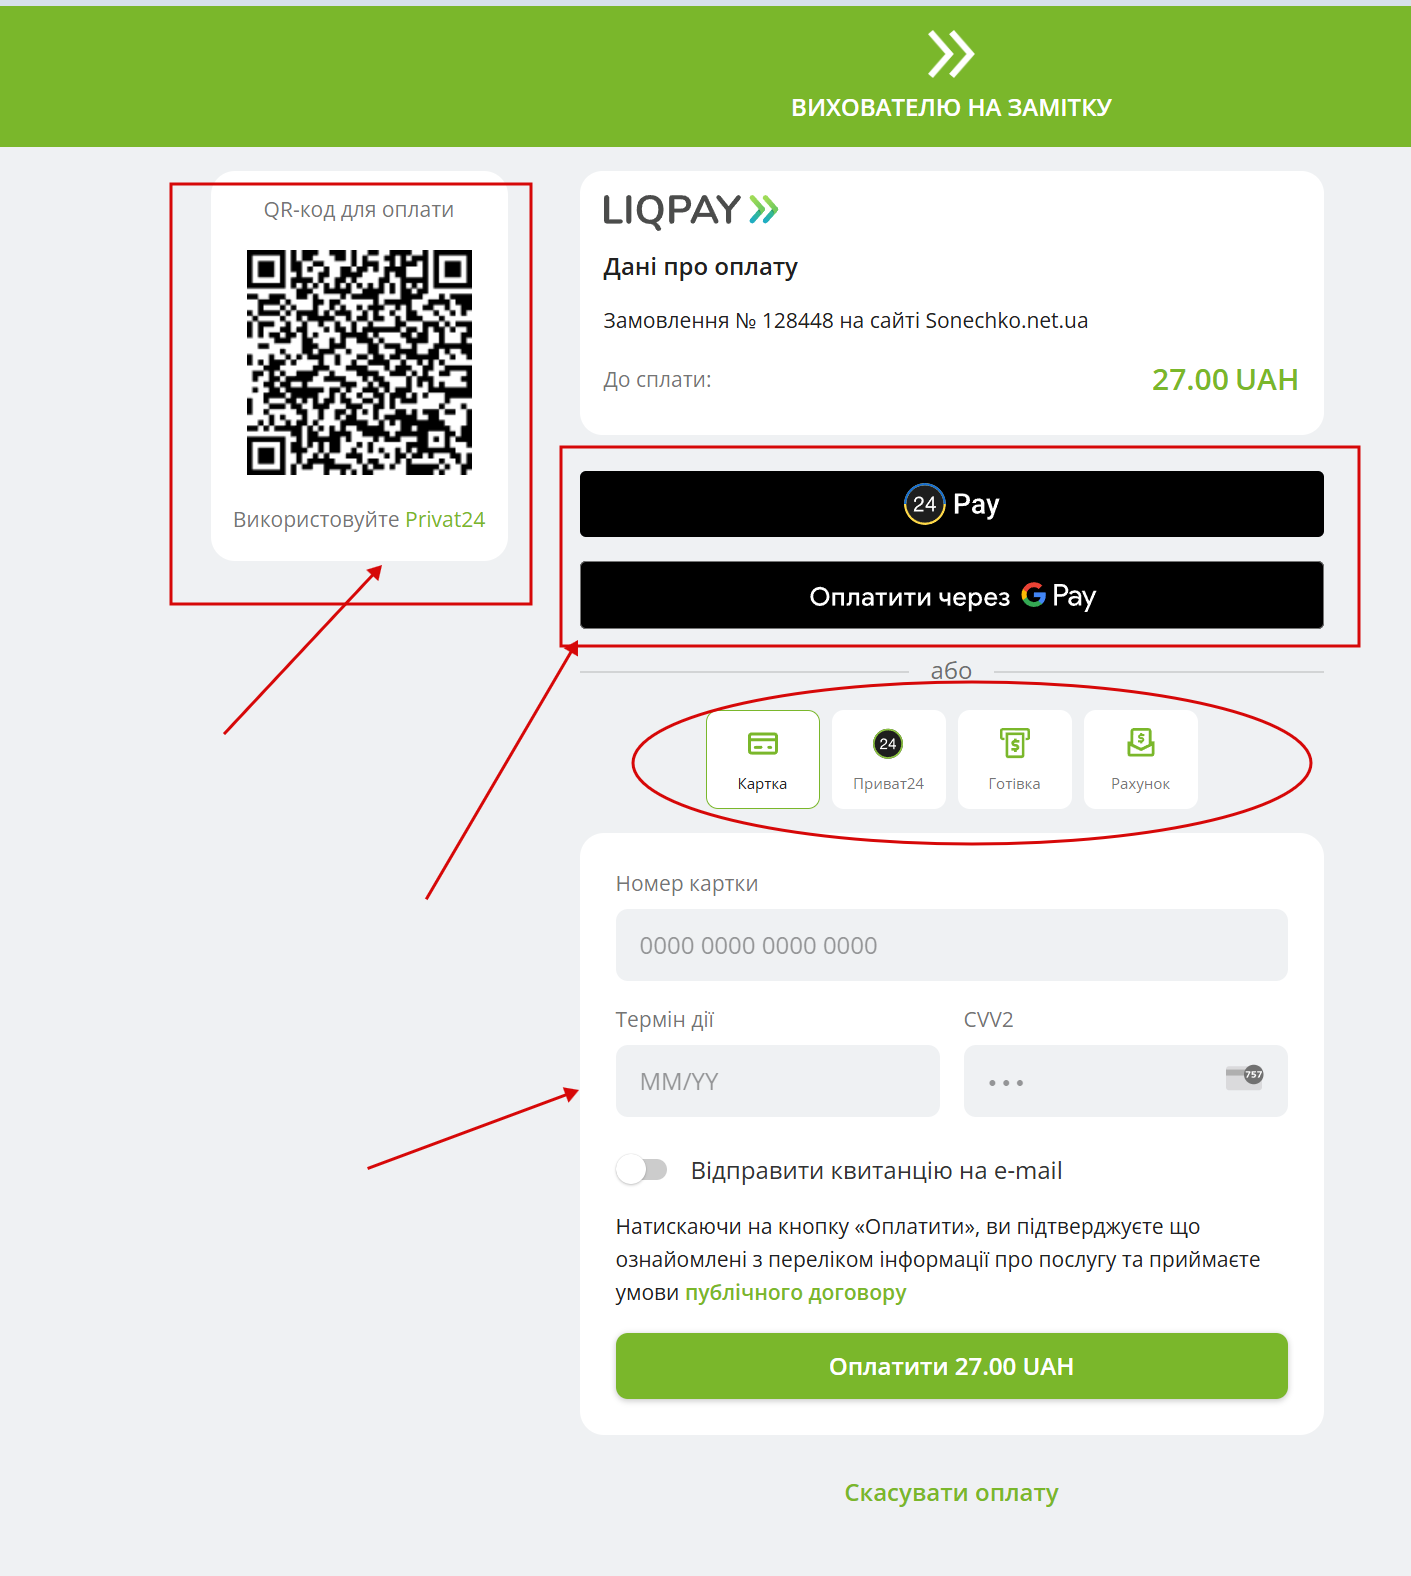The width and height of the screenshot is (1411, 1576).
Task: Open the Готівка payment tab
Action: coord(1015,759)
